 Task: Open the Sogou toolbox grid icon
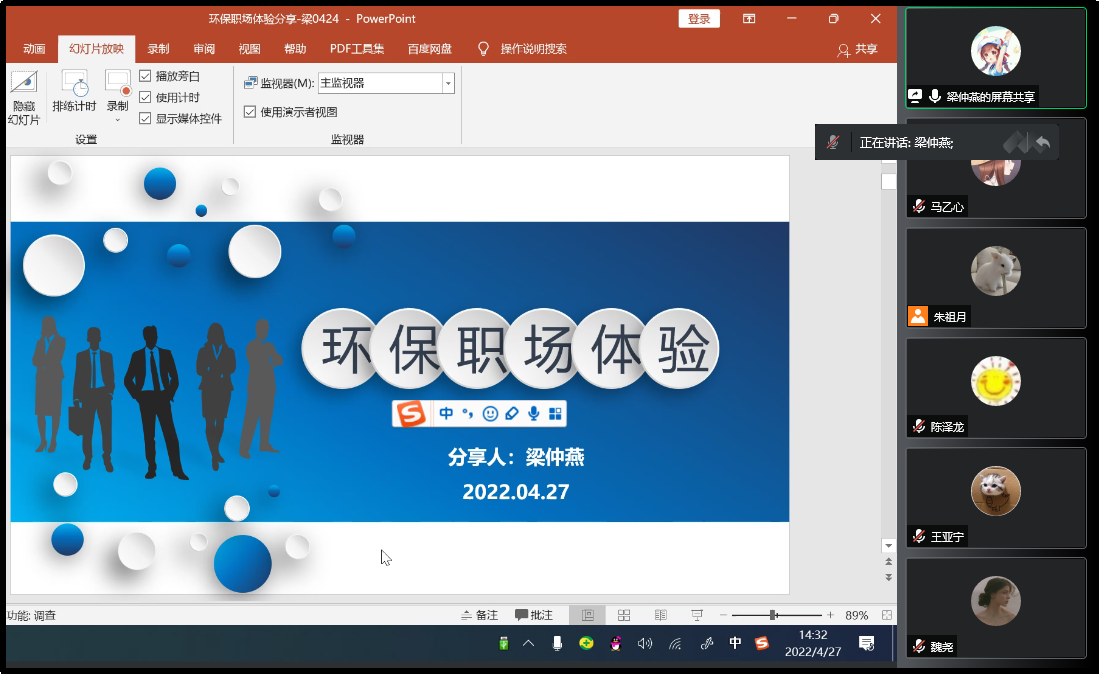[x=555, y=413]
